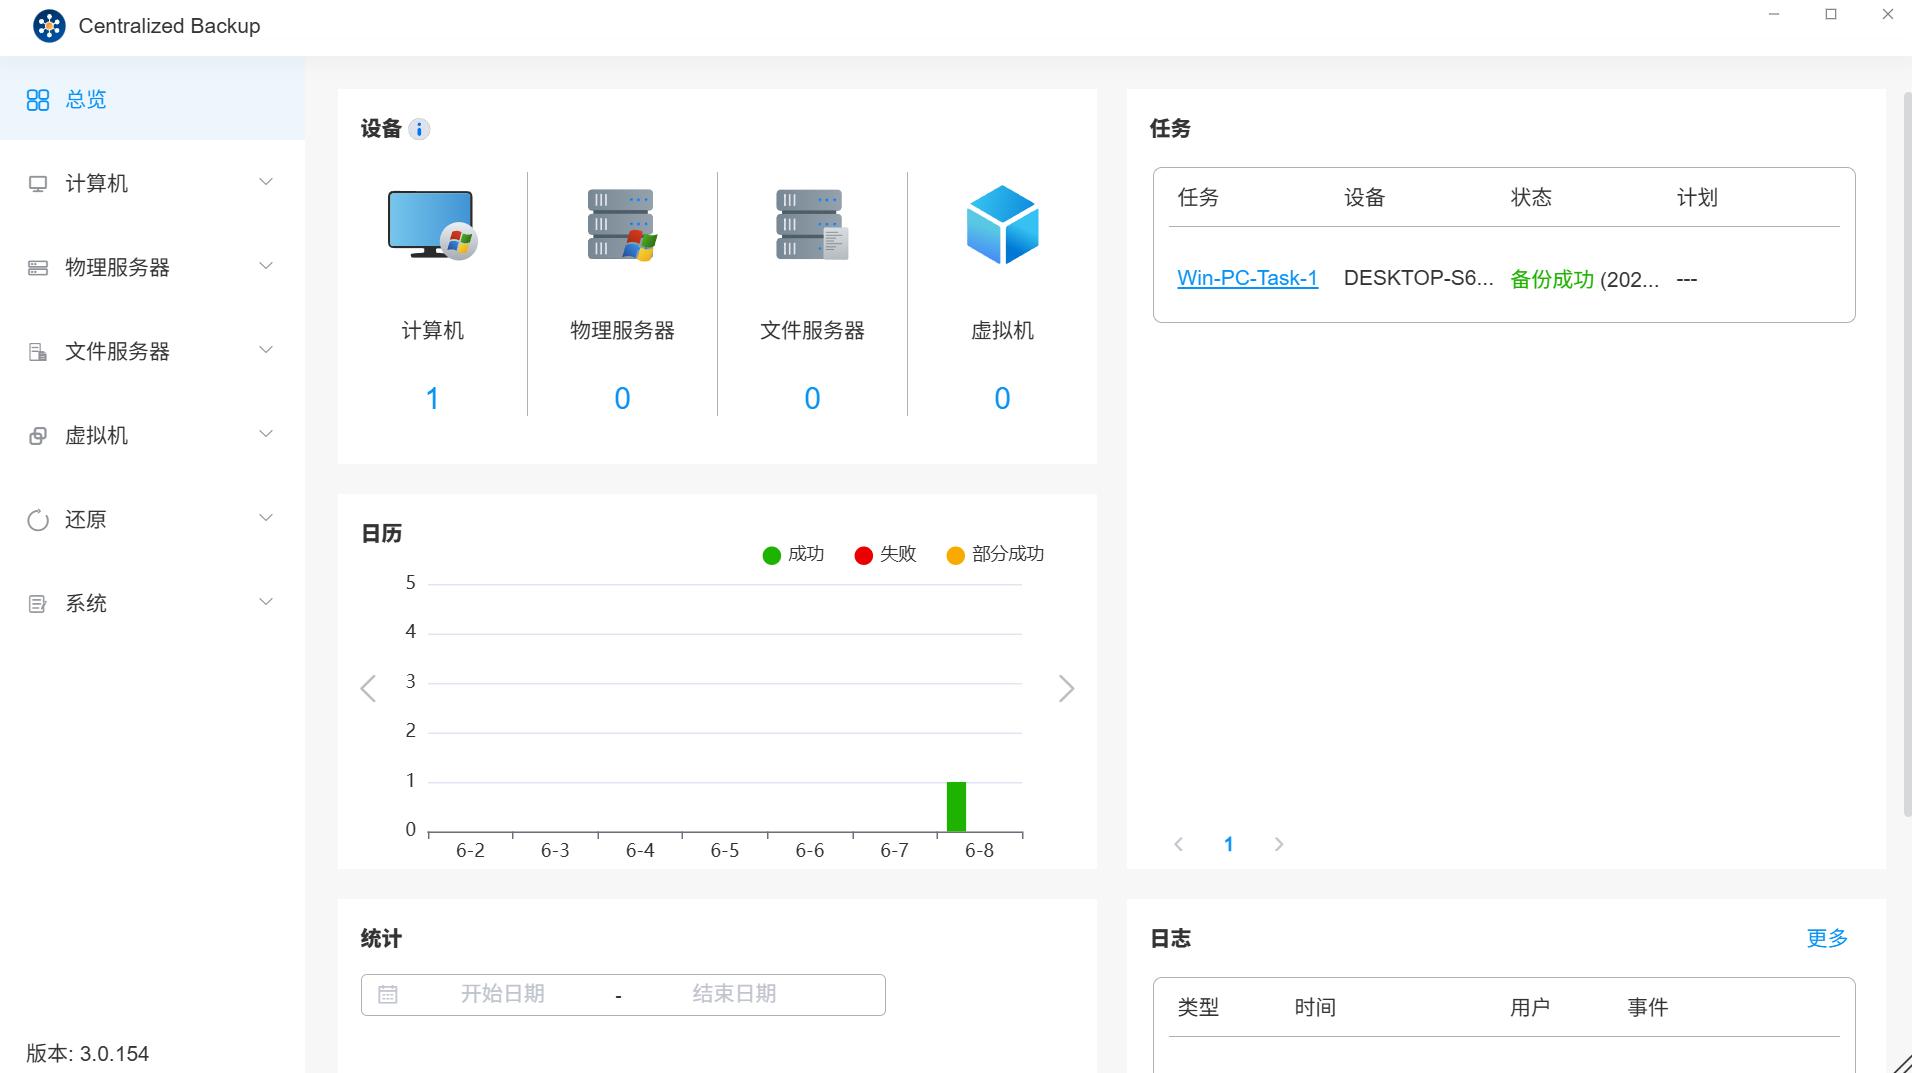Click the 事件 column header in 日志 table
The image size is (1912, 1073).
pos(1647,1007)
